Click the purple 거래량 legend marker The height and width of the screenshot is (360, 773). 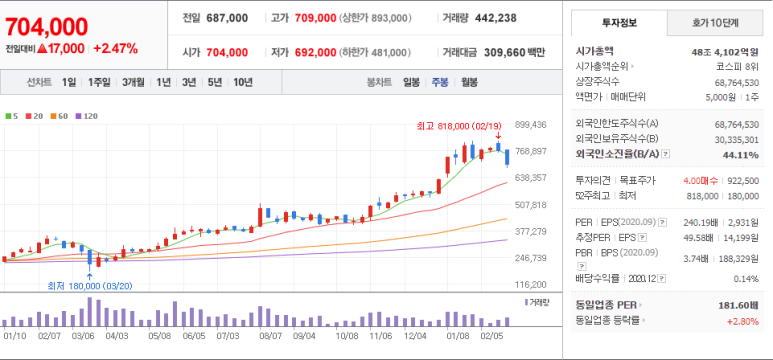527,302
